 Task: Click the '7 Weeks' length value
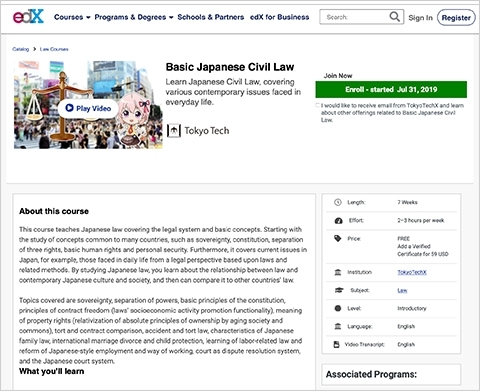(x=407, y=202)
